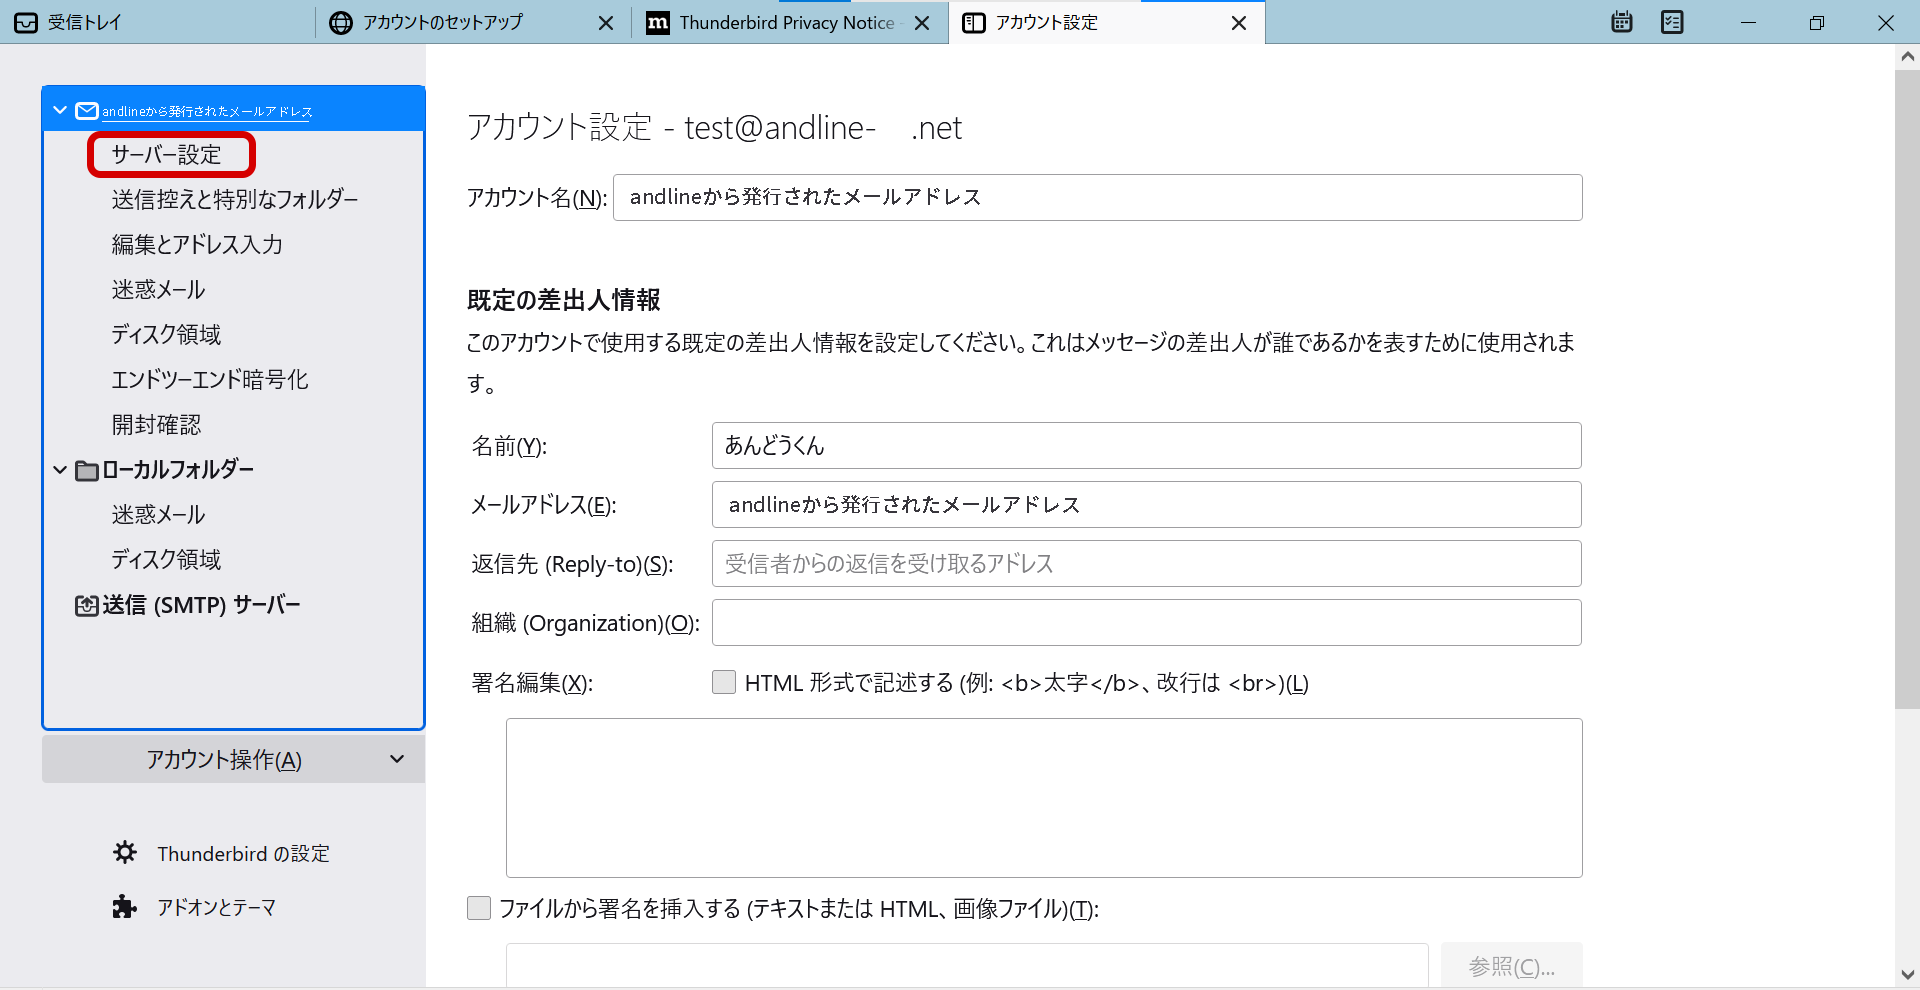Check ファイルから署名を挿入する checkbox

click(x=480, y=908)
